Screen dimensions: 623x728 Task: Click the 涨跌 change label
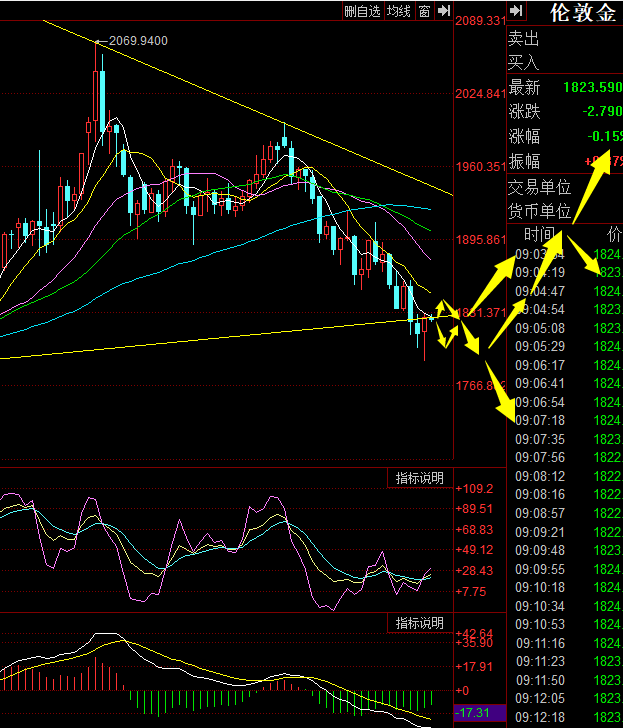pos(524,111)
